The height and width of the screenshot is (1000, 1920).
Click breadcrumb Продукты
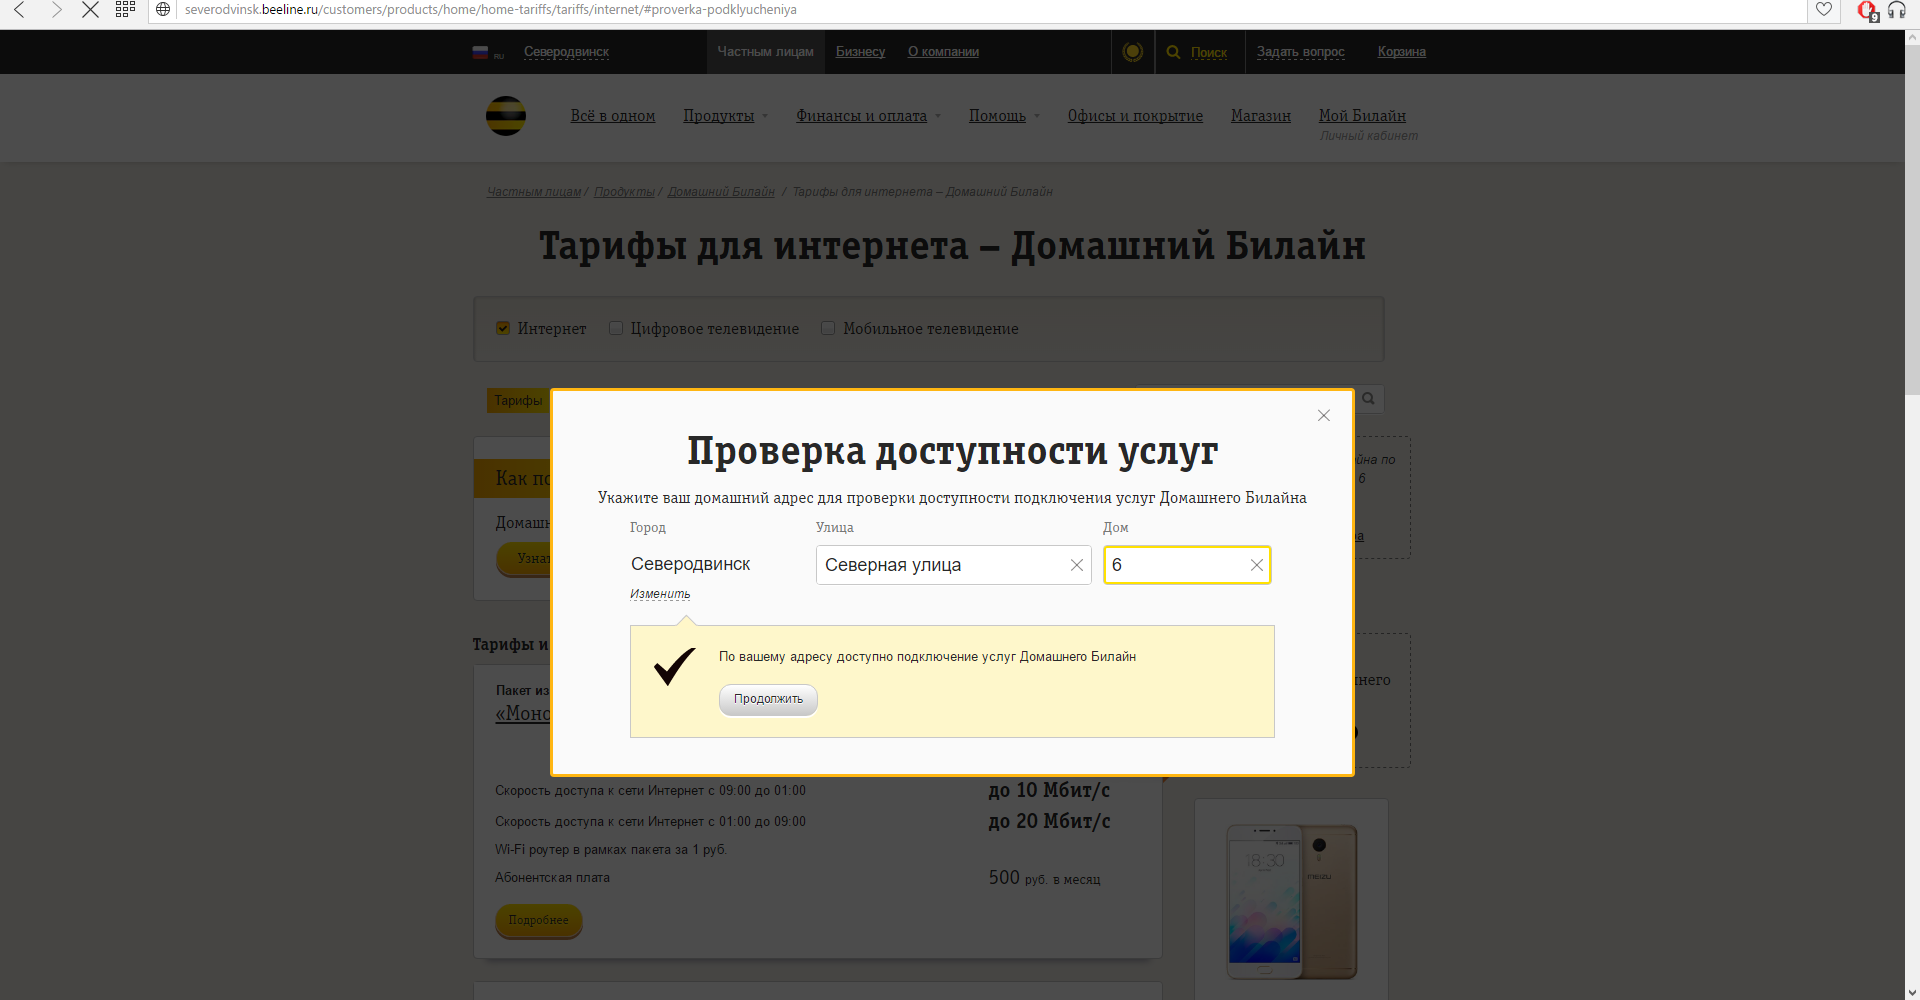(x=624, y=192)
